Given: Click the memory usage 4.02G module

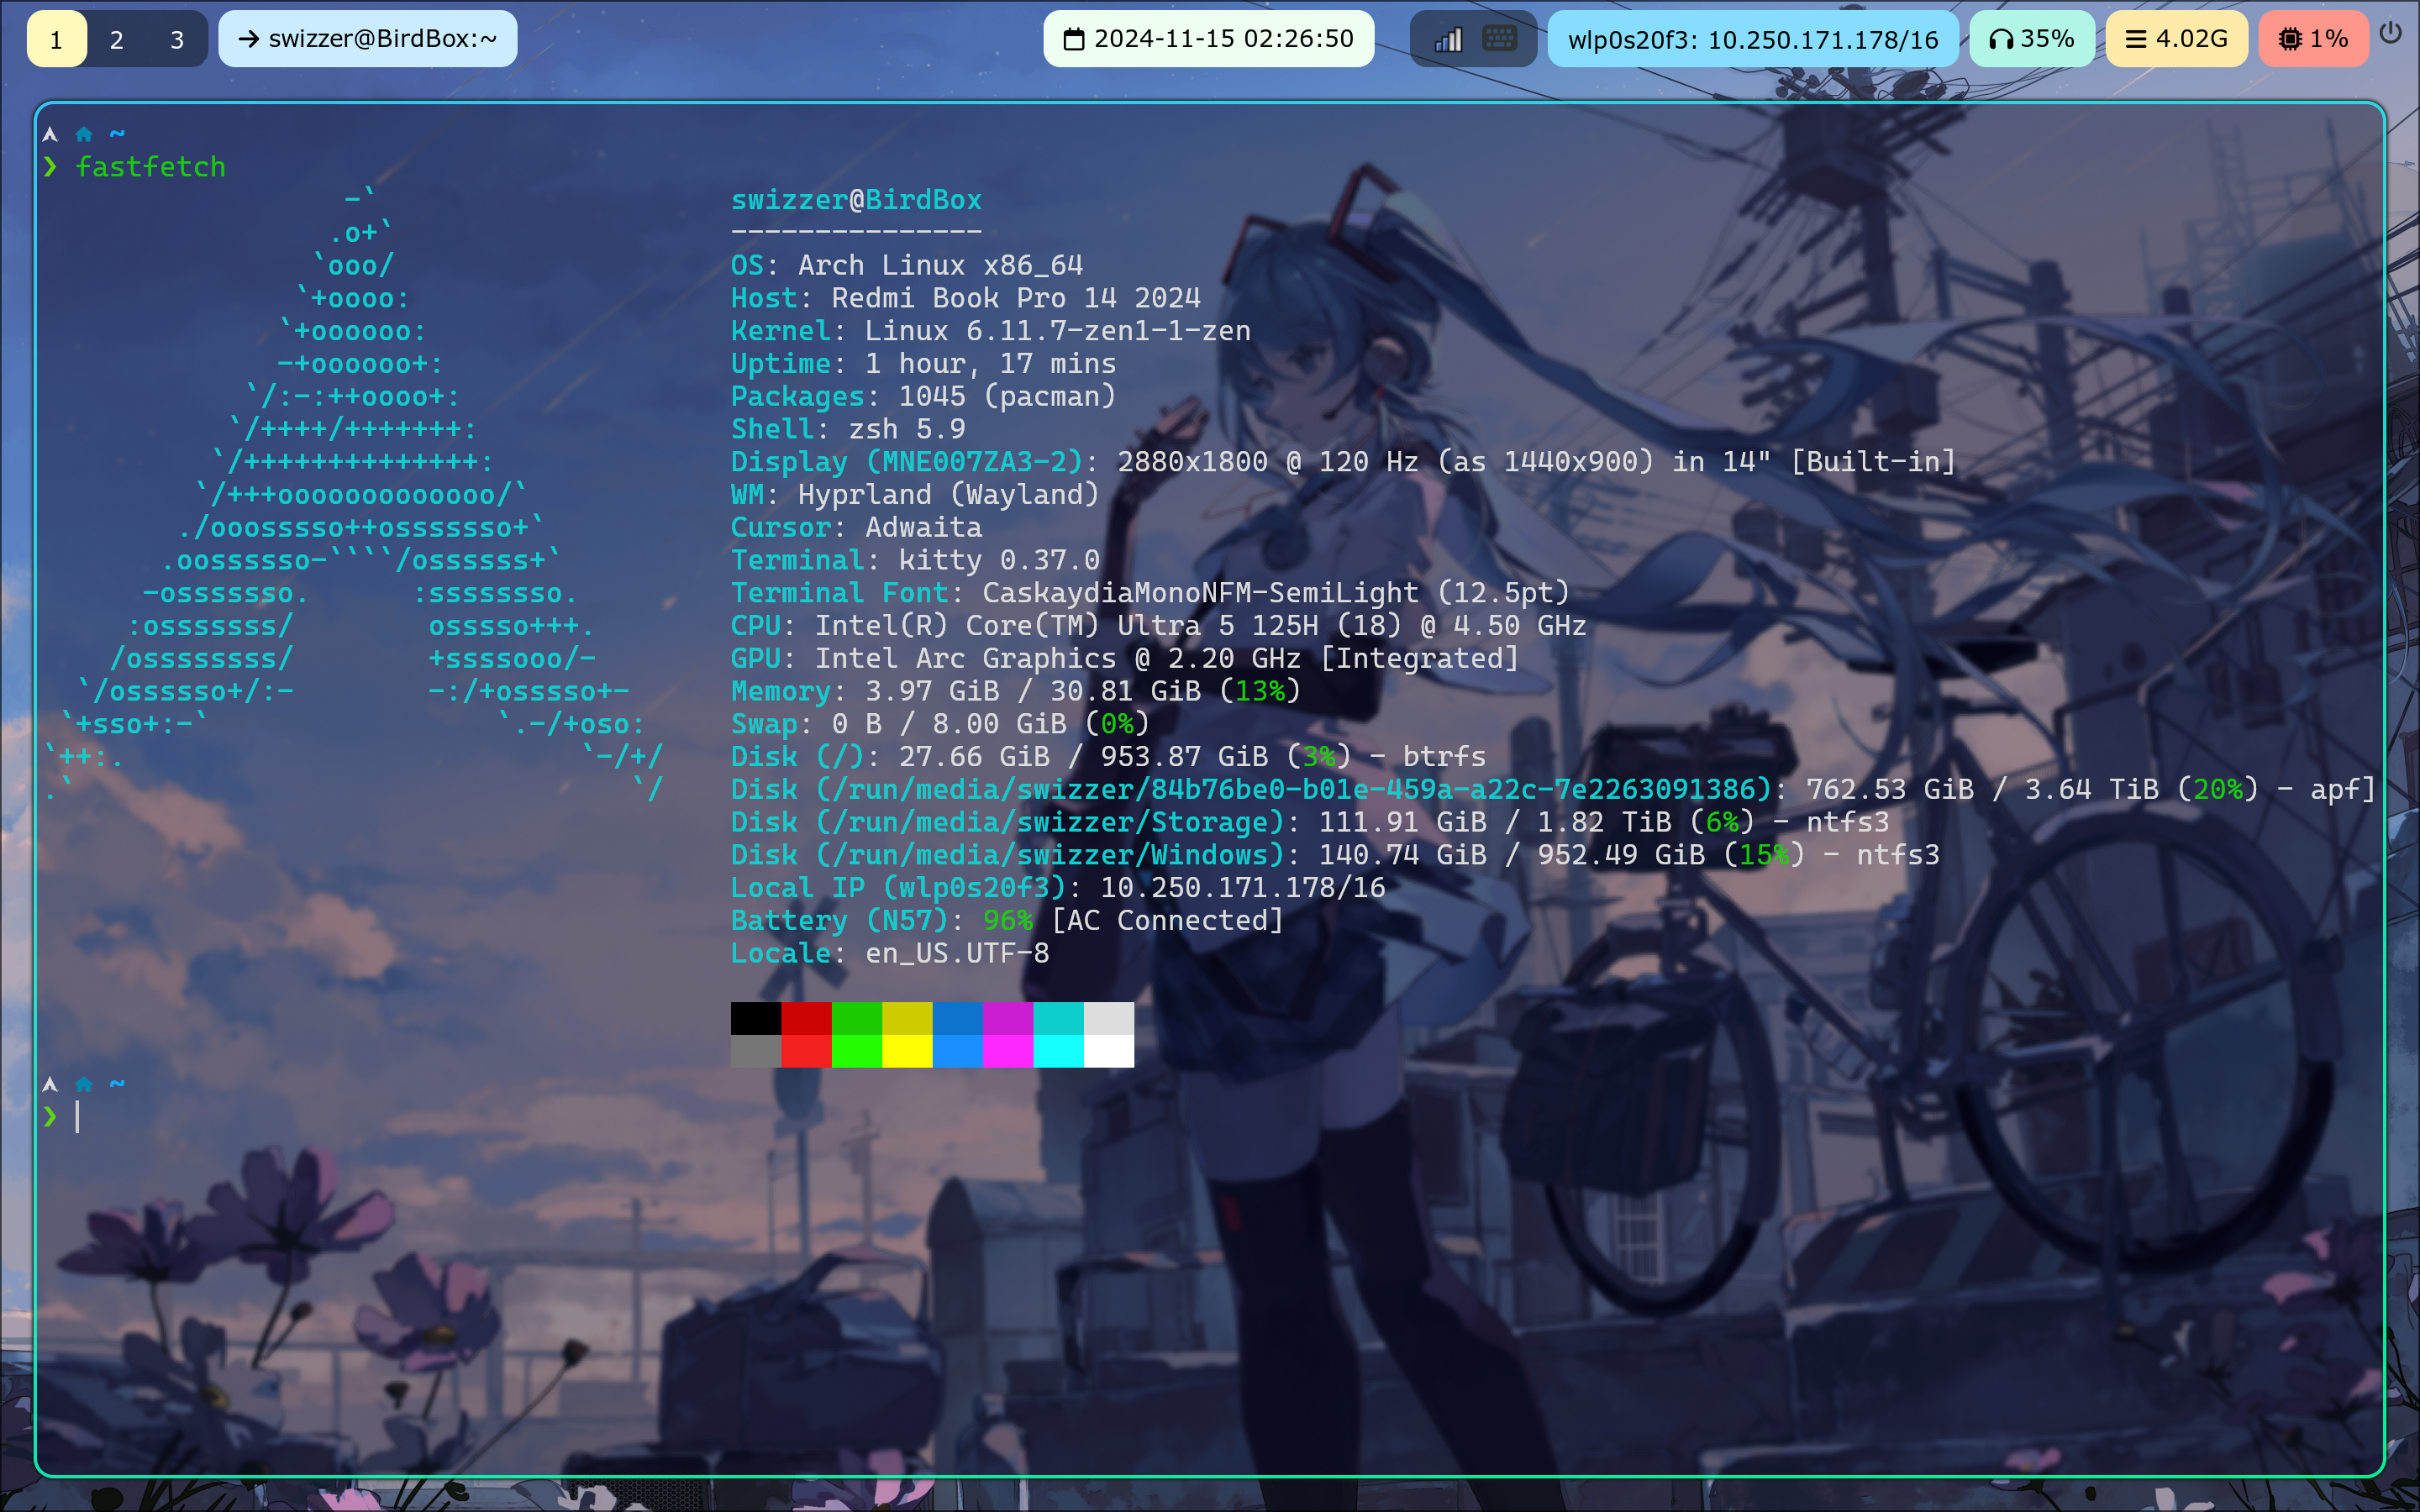Looking at the screenshot, I should click(2176, 39).
